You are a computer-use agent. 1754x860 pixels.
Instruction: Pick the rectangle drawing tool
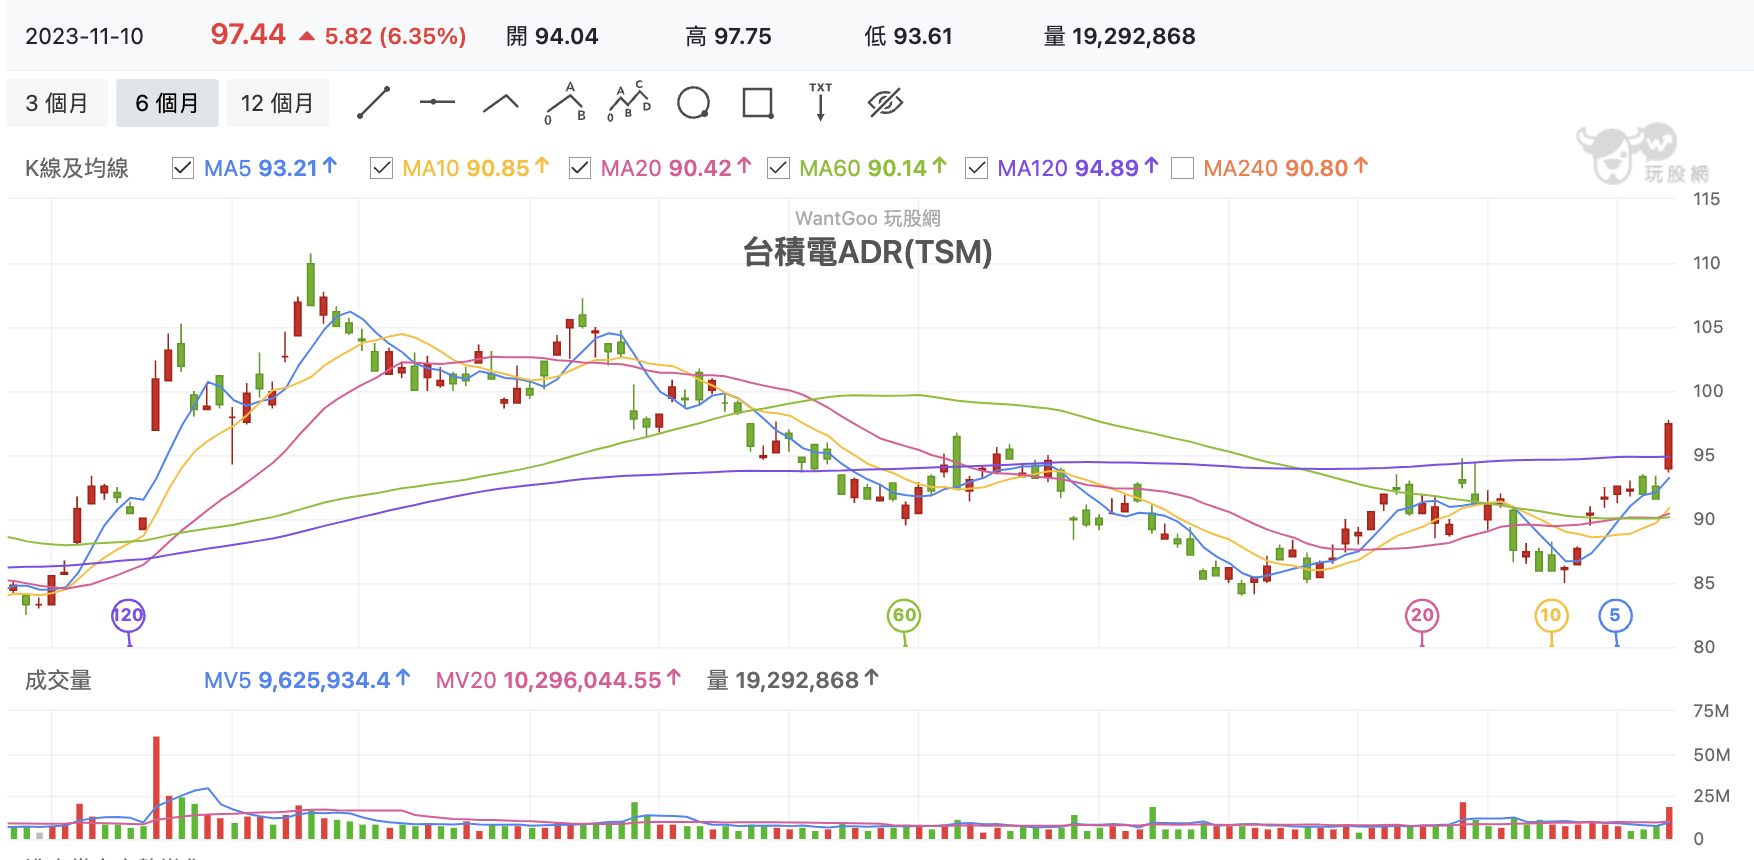click(x=758, y=103)
